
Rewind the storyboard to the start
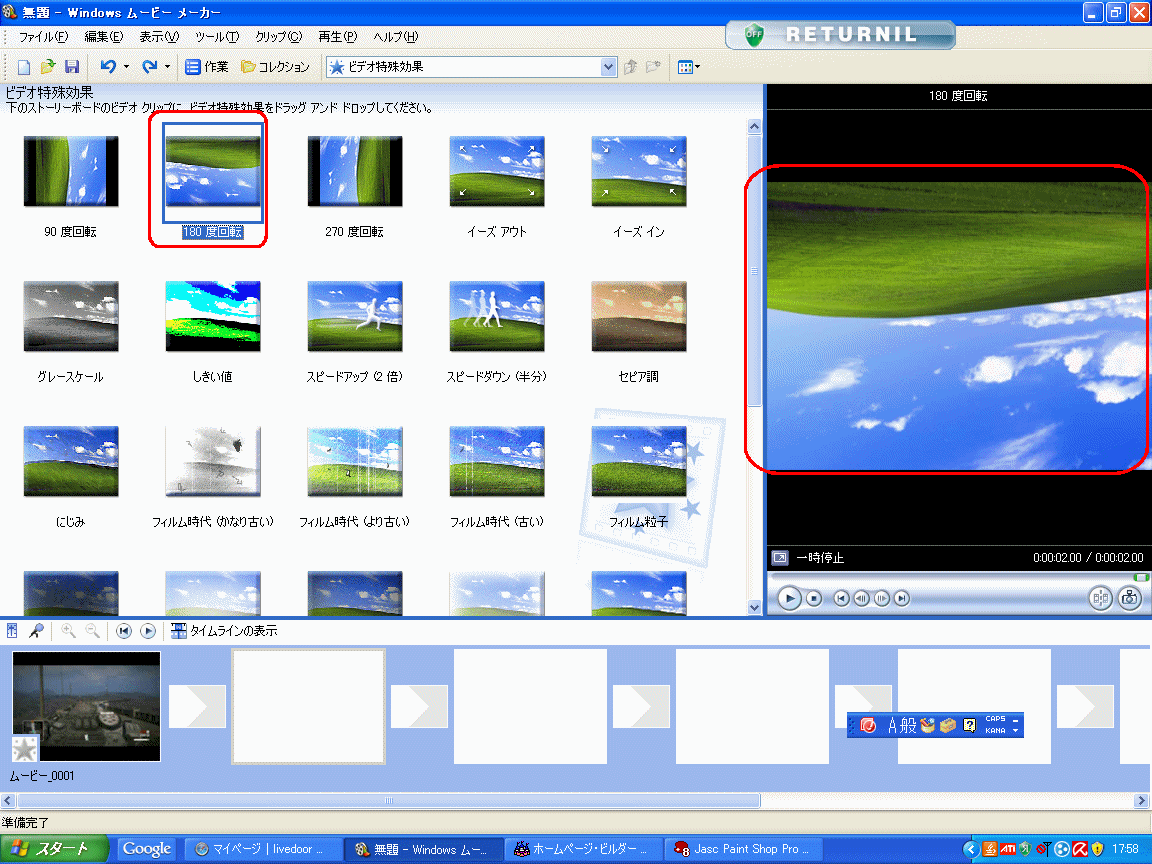[124, 630]
